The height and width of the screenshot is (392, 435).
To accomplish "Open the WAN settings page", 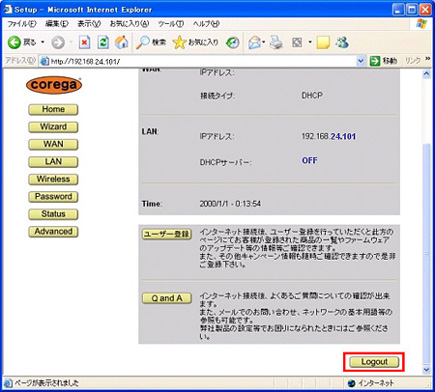I will [53, 144].
